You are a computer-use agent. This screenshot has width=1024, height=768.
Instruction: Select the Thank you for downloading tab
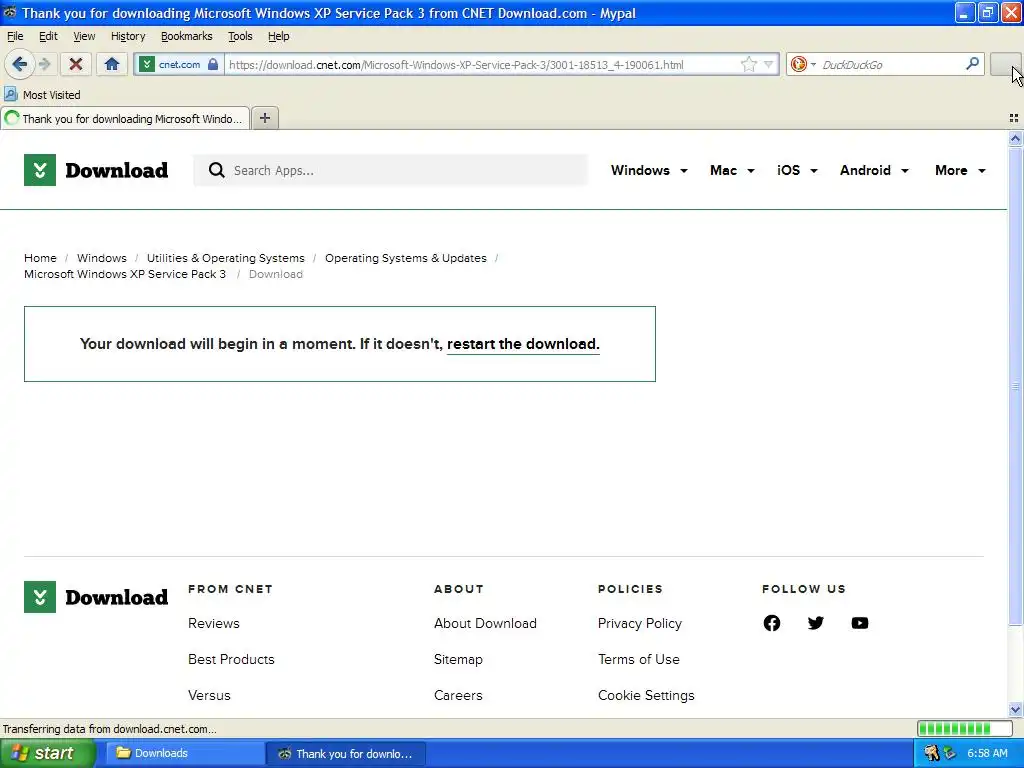pos(125,118)
